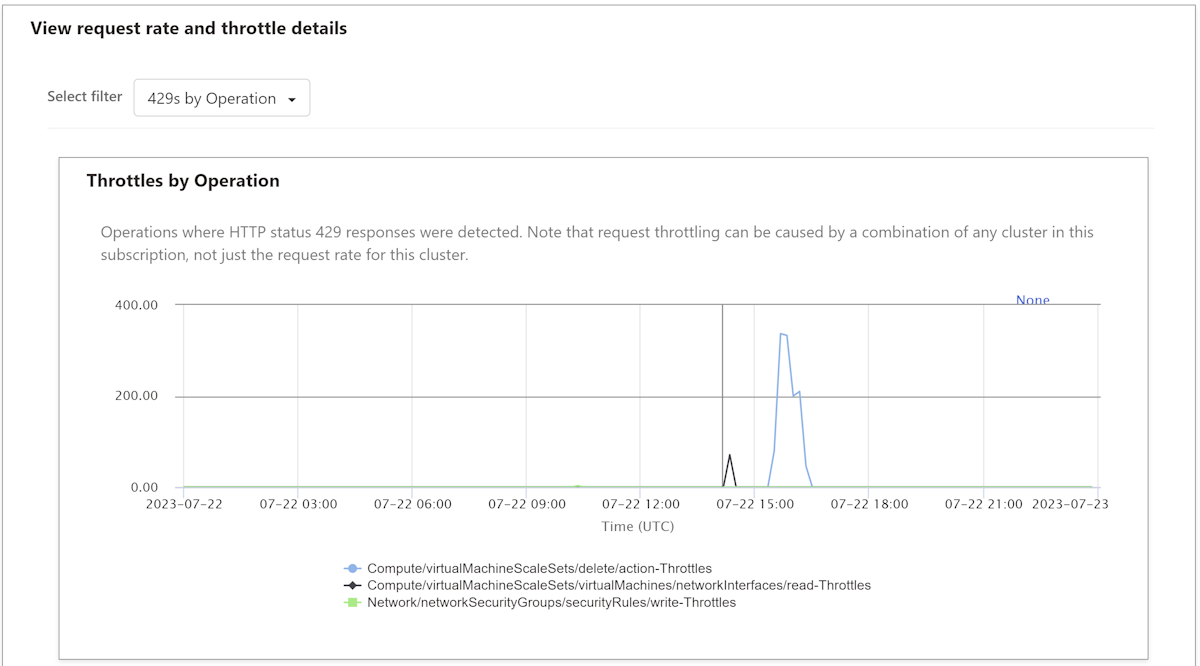The image size is (1200, 666).
Task: Click the blue circle legend marker
Action: (x=351, y=568)
